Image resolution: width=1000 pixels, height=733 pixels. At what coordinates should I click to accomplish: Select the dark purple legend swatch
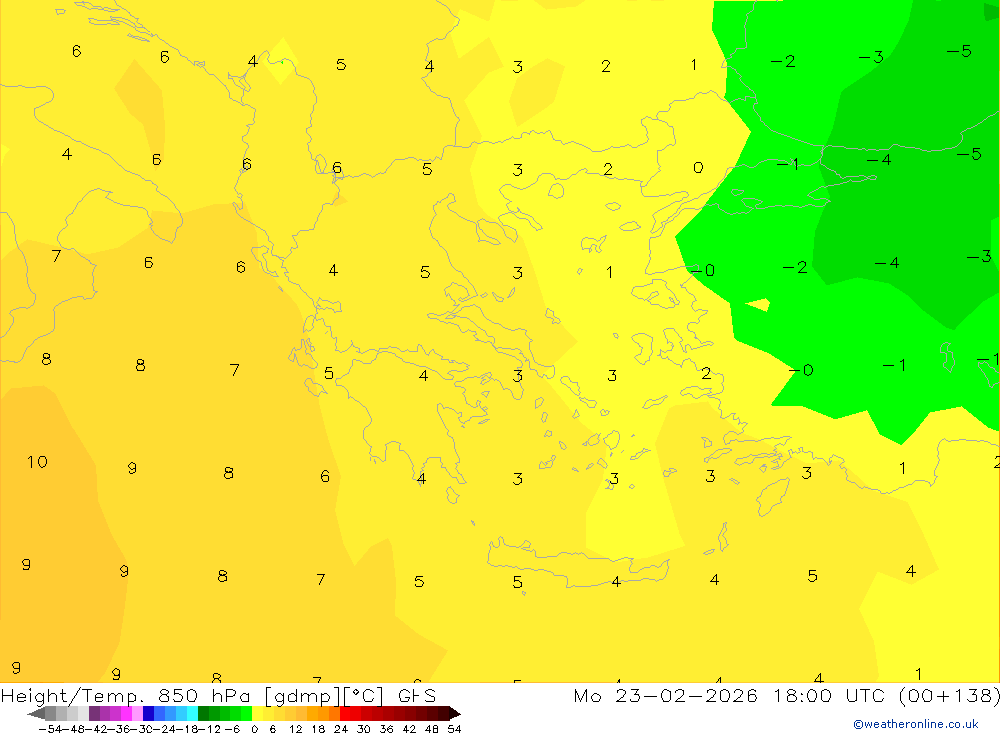pos(94,713)
